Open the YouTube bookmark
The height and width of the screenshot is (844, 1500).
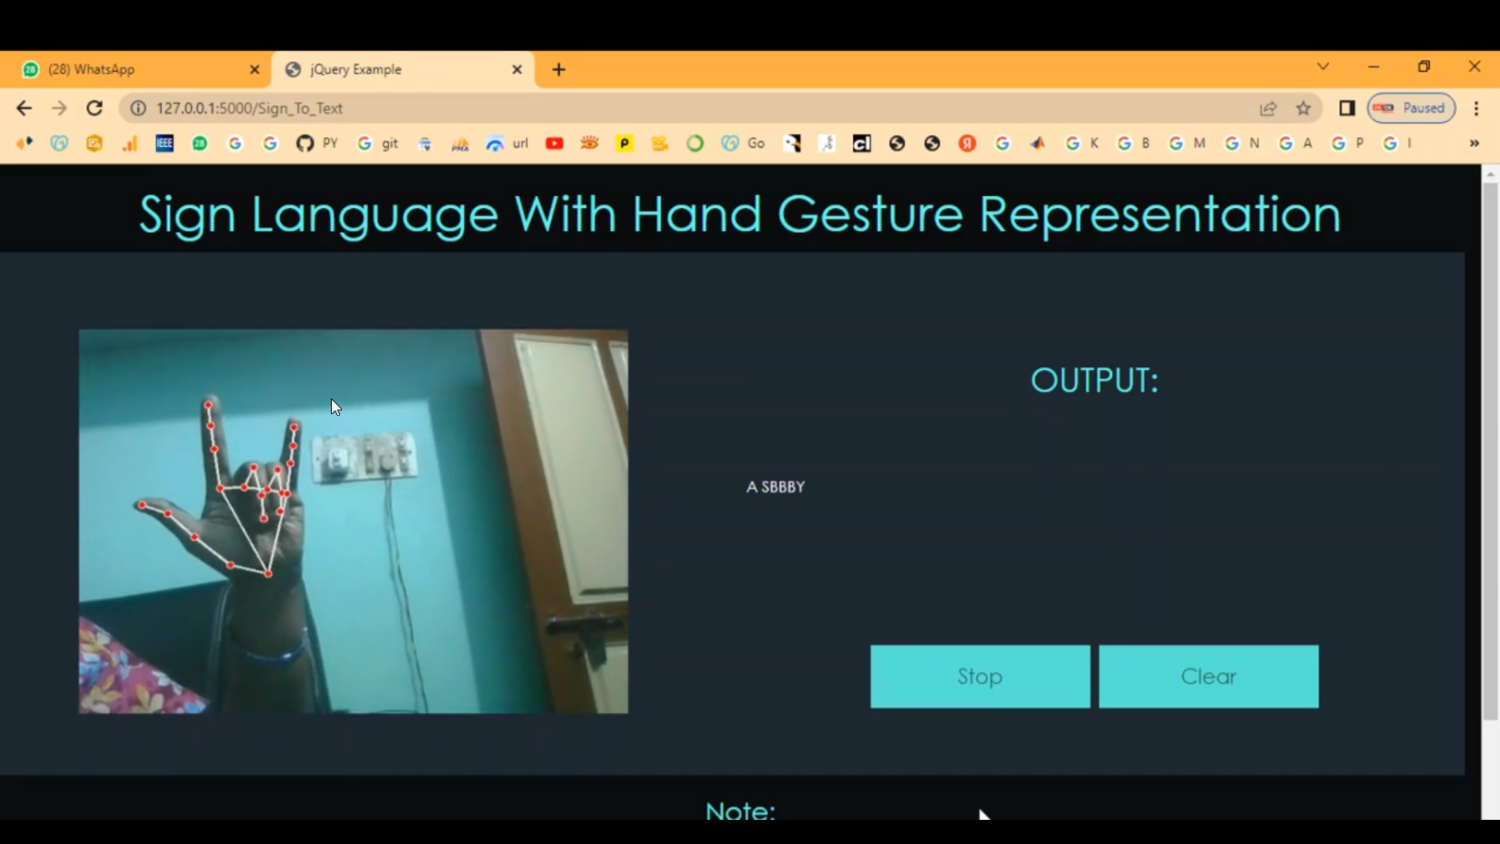[x=554, y=143]
